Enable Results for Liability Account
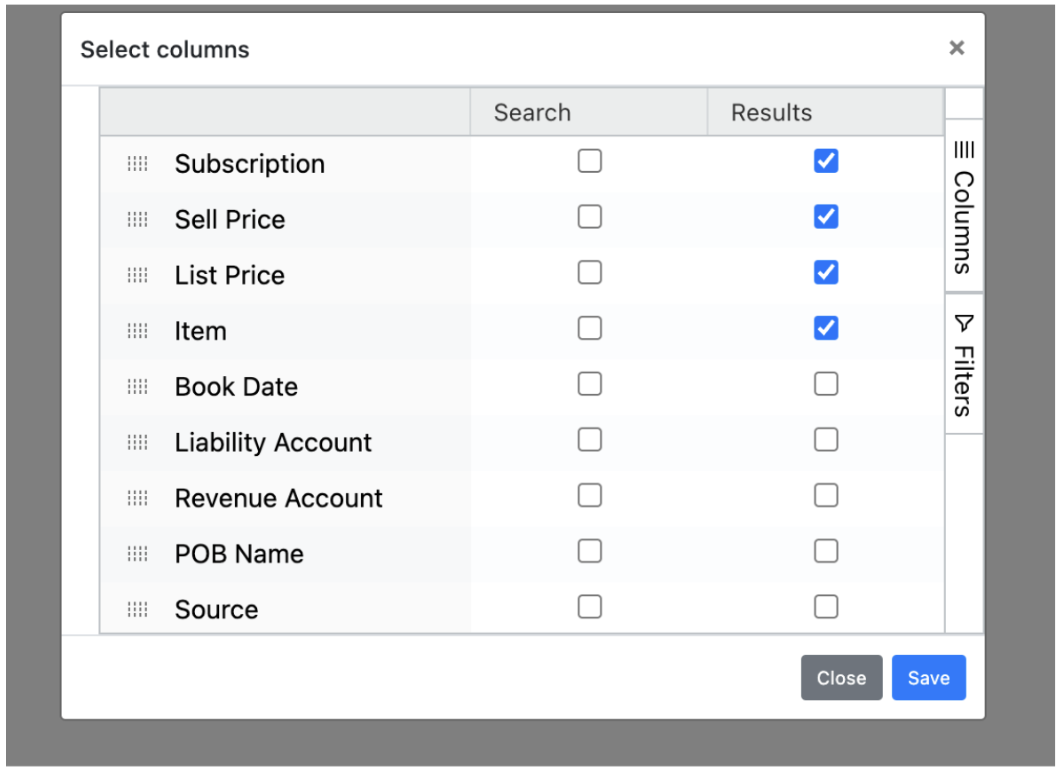The image size is (1060, 772). (x=826, y=440)
